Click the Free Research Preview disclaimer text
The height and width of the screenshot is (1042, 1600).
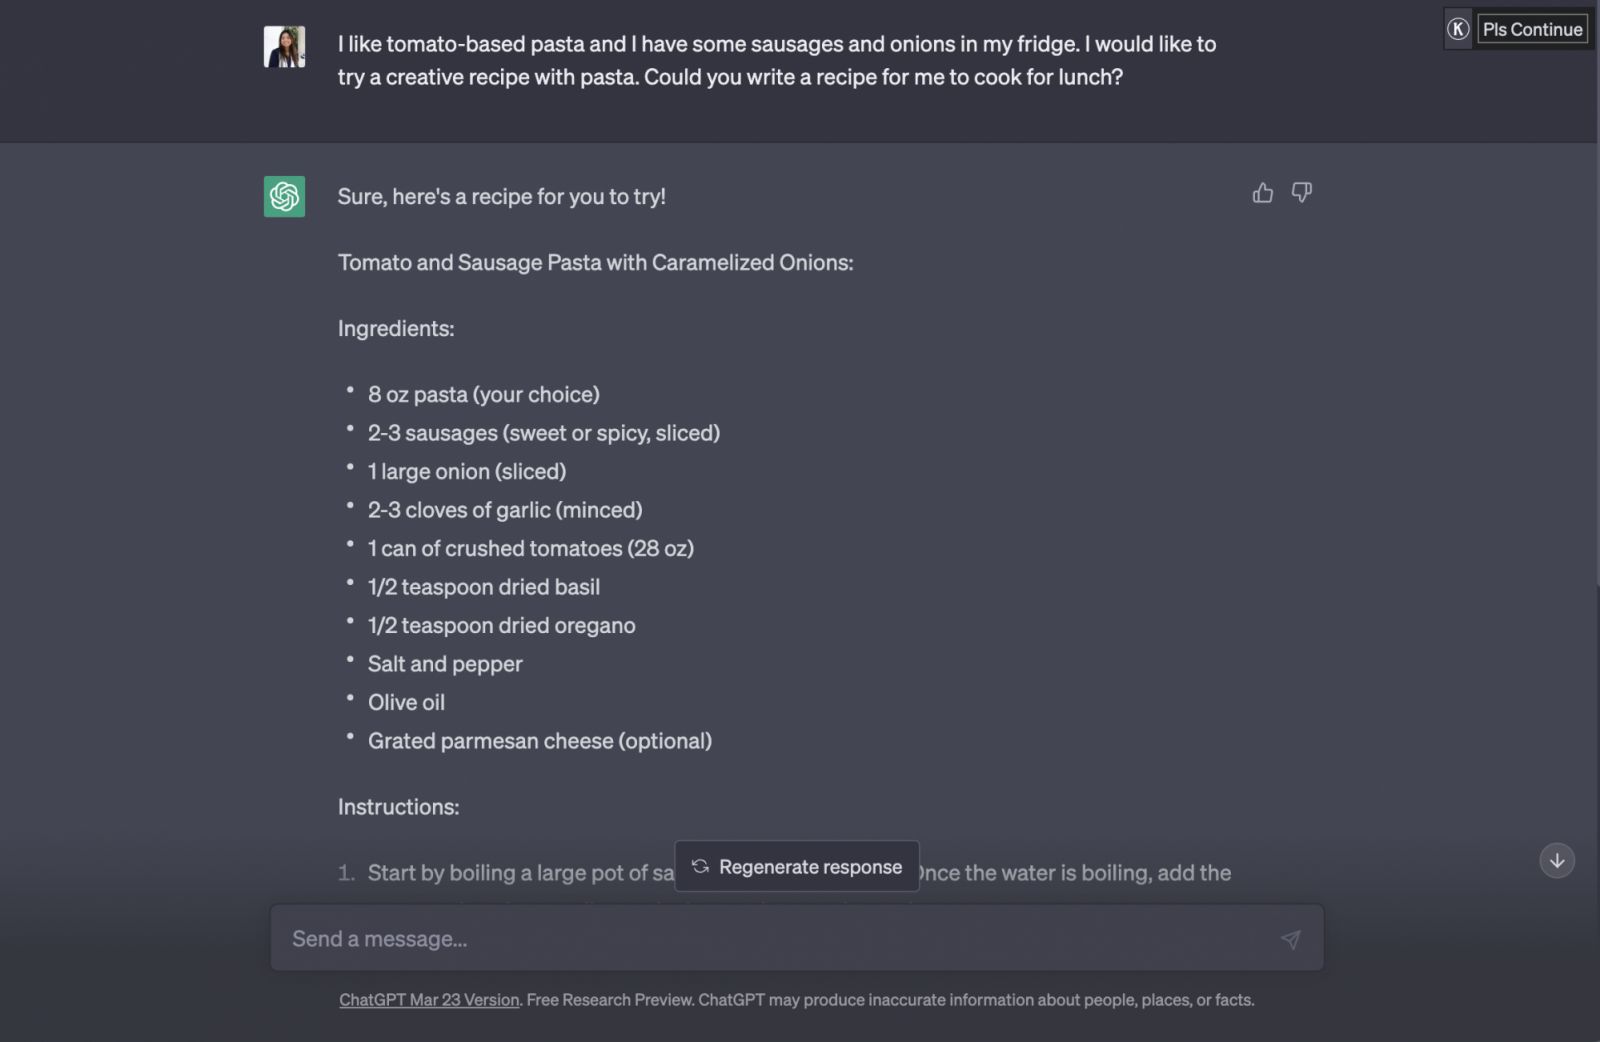(890, 999)
